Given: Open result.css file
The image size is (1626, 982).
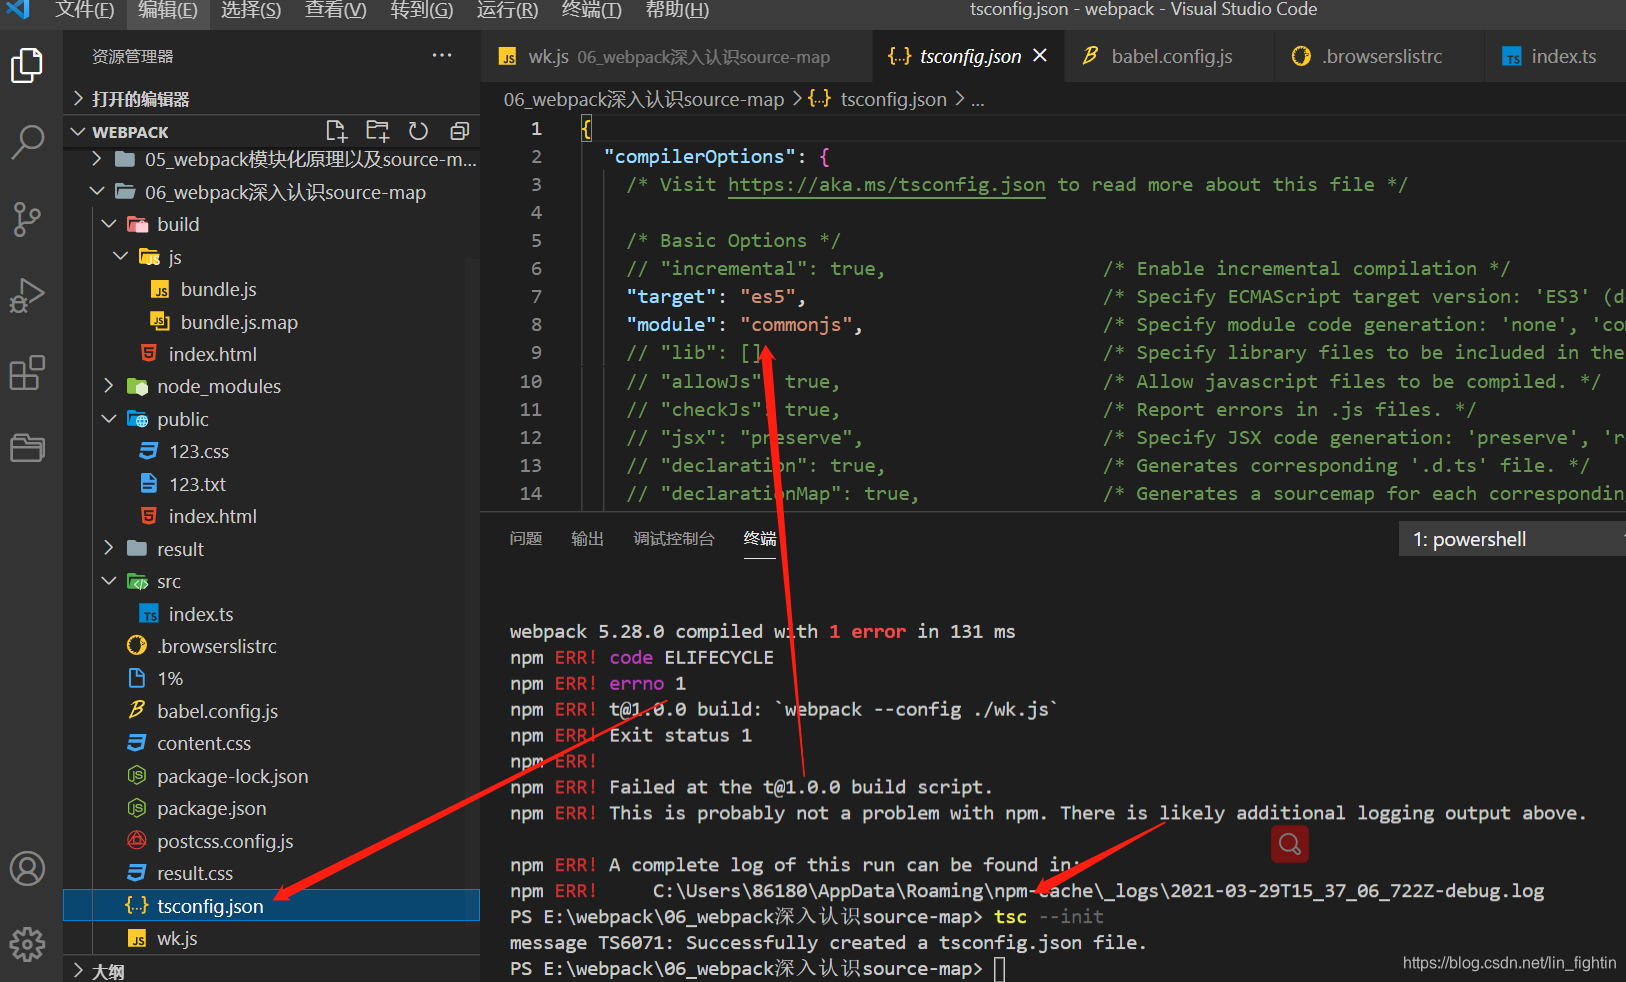Looking at the screenshot, I should click(x=194, y=873).
